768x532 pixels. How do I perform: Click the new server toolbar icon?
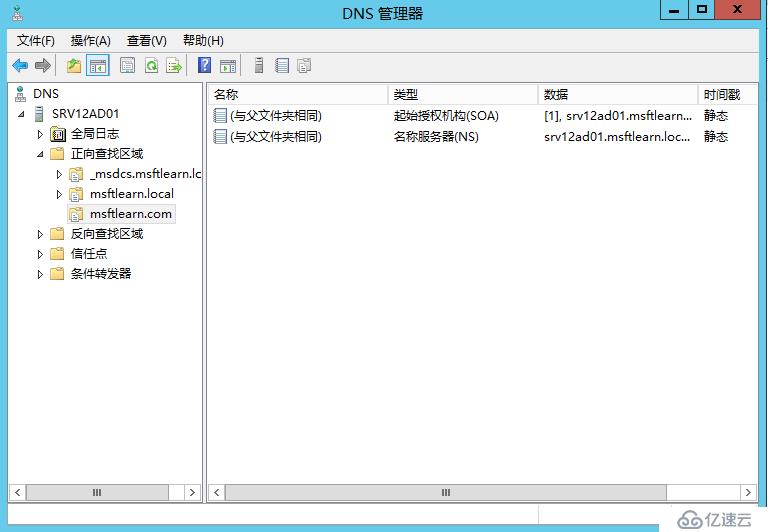259,65
